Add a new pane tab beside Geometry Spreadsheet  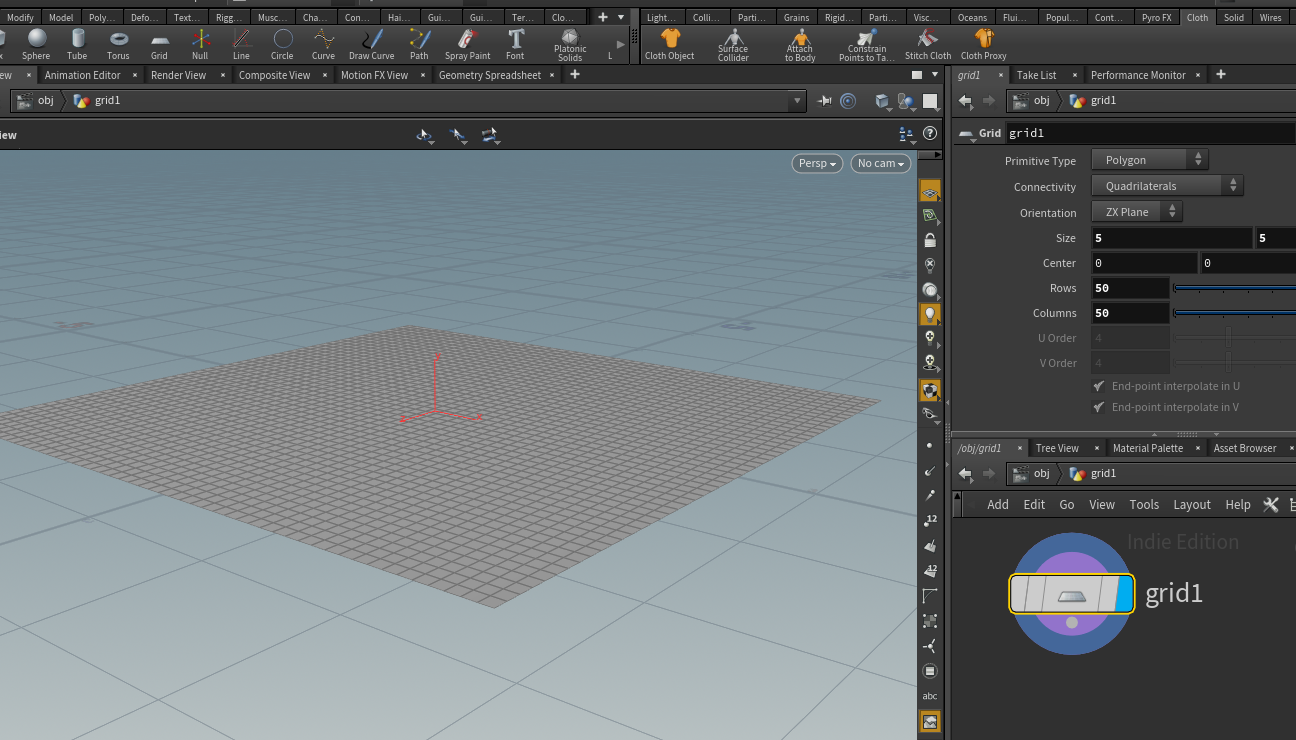(575, 75)
